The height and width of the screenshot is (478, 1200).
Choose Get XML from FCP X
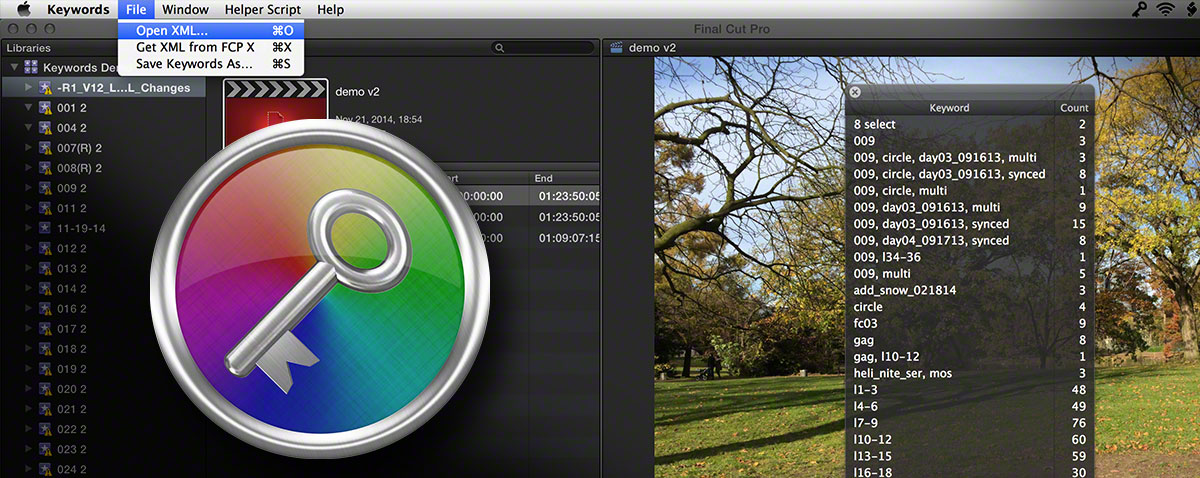[x=211, y=47]
